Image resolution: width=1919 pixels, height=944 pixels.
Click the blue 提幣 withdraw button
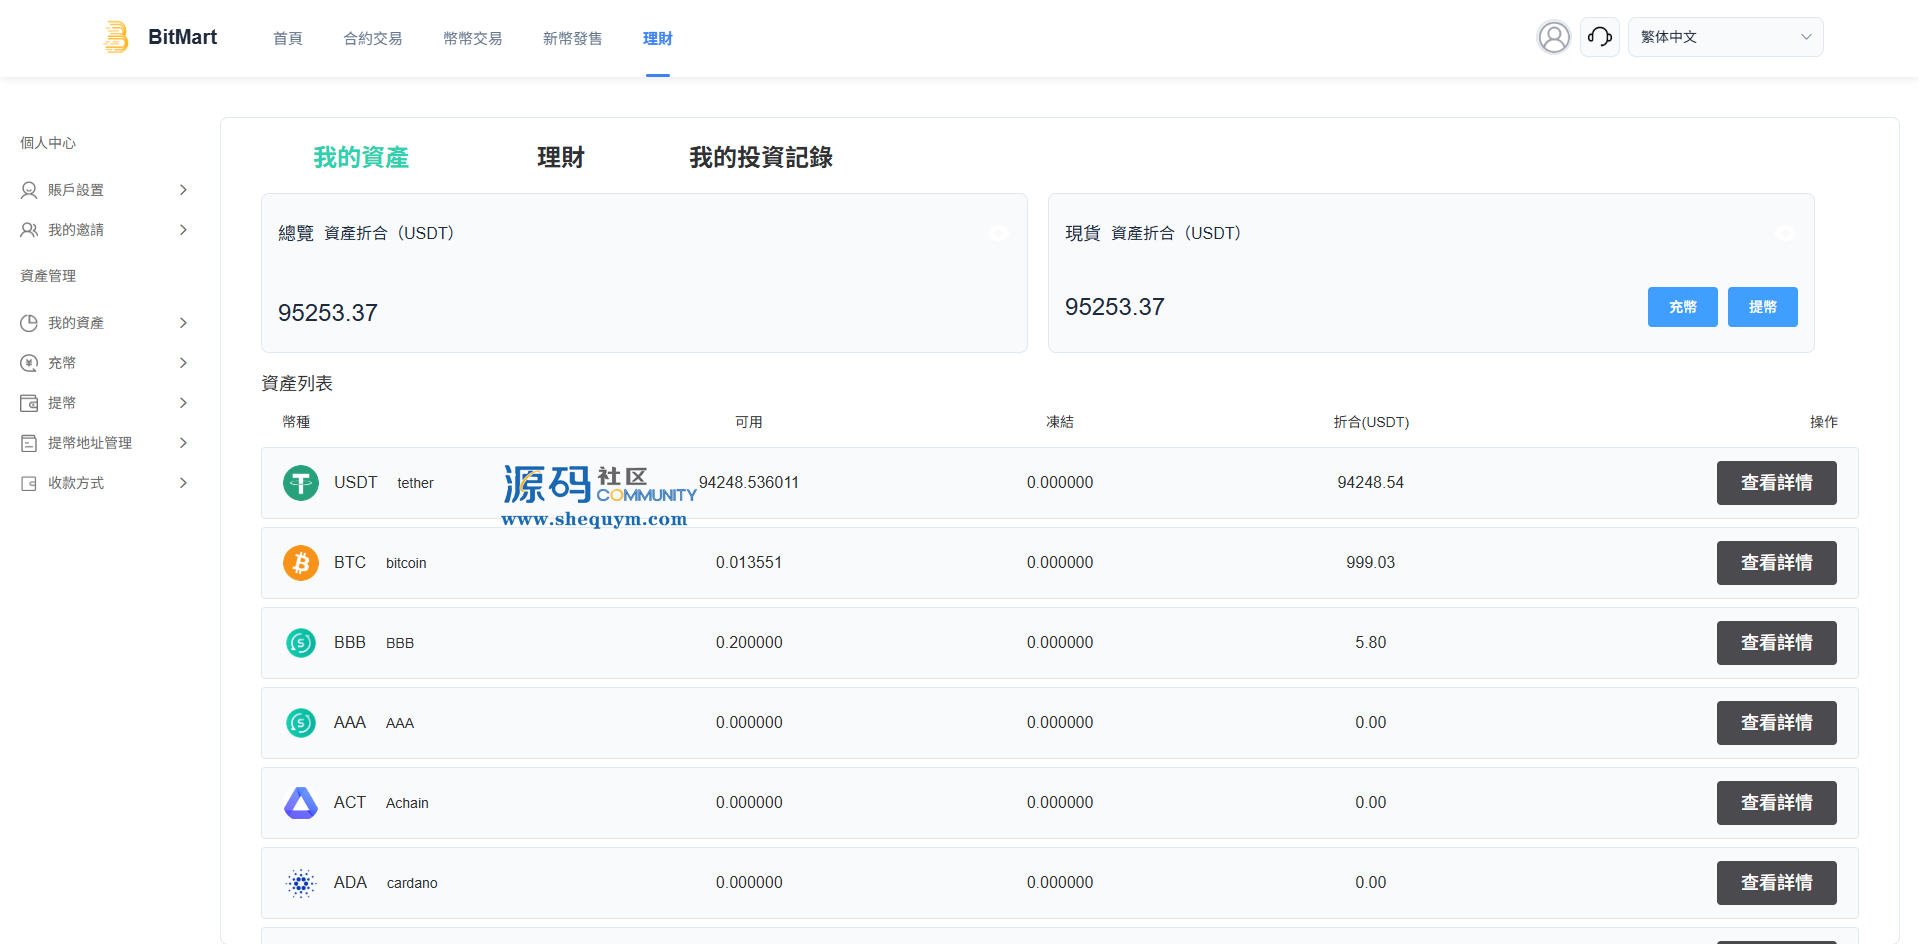pos(1762,307)
